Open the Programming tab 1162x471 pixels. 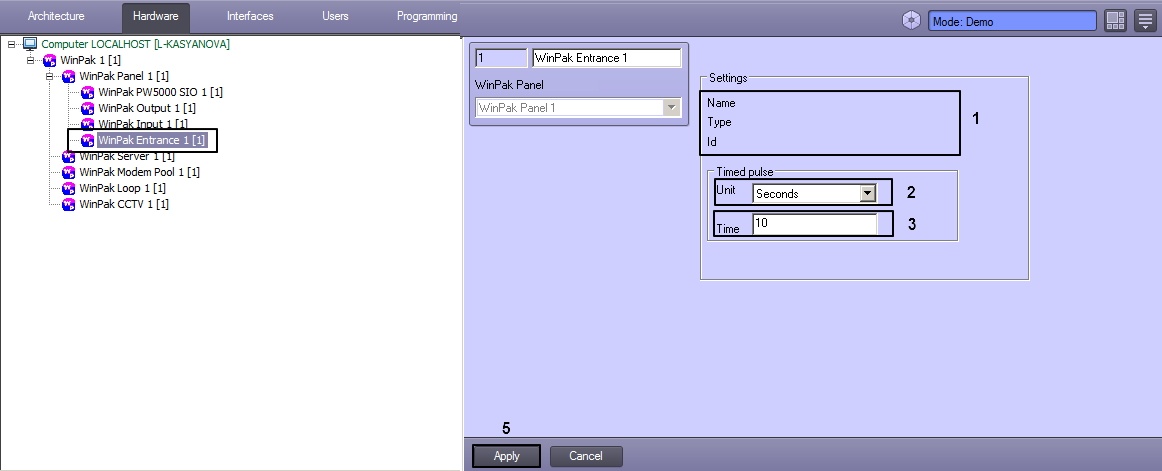pos(427,16)
